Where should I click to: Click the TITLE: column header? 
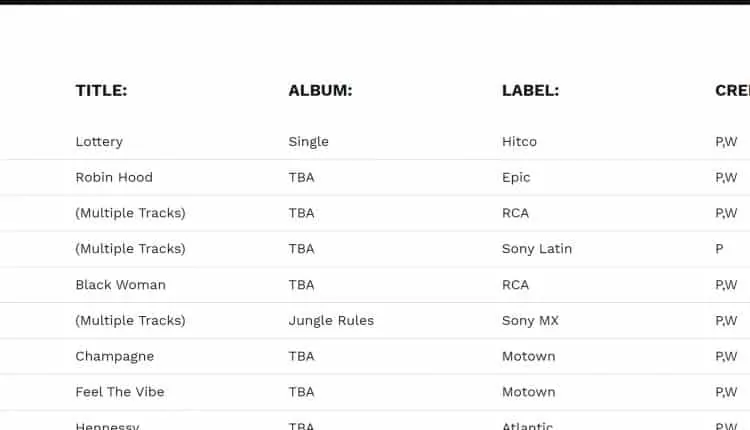pyautogui.click(x=101, y=91)
